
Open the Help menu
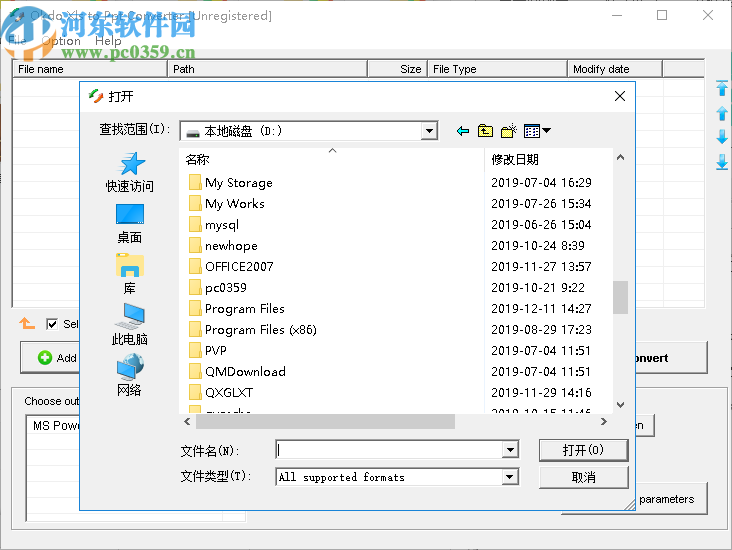(x=108, y=41)
